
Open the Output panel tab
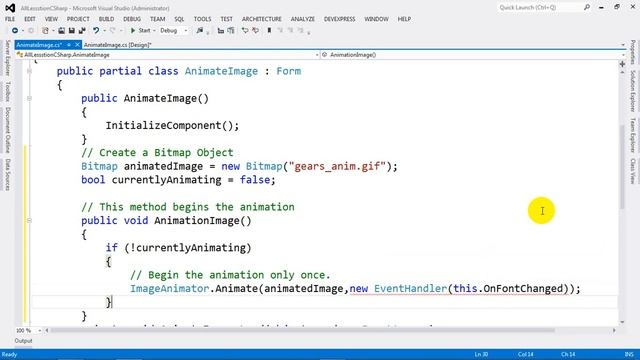point(23,341)
